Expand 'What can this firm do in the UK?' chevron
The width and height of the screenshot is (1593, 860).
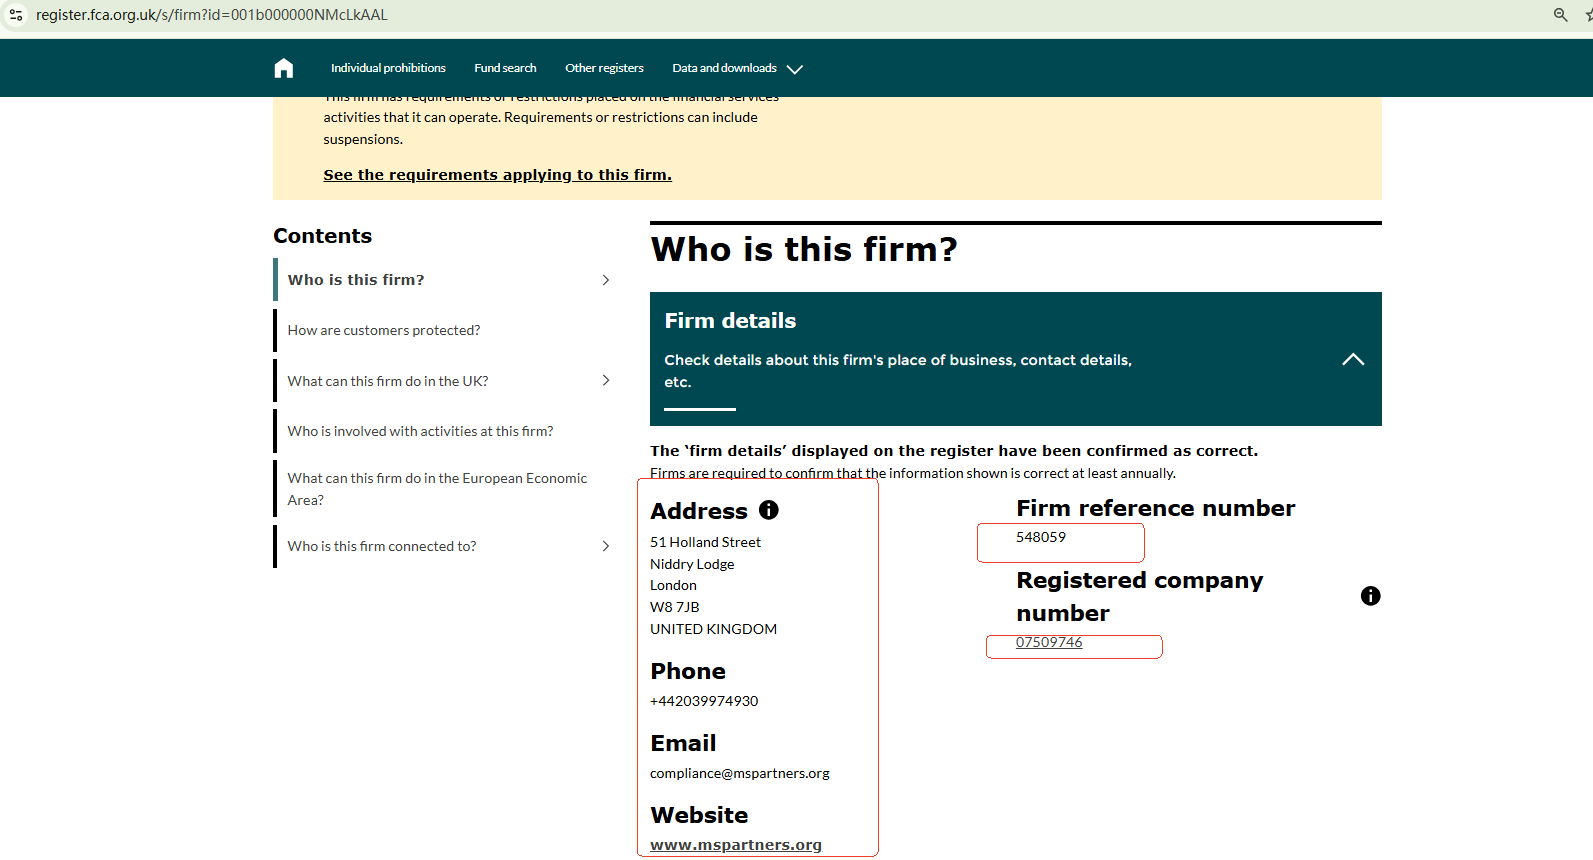pyautogui.click(x=606, y=380)
